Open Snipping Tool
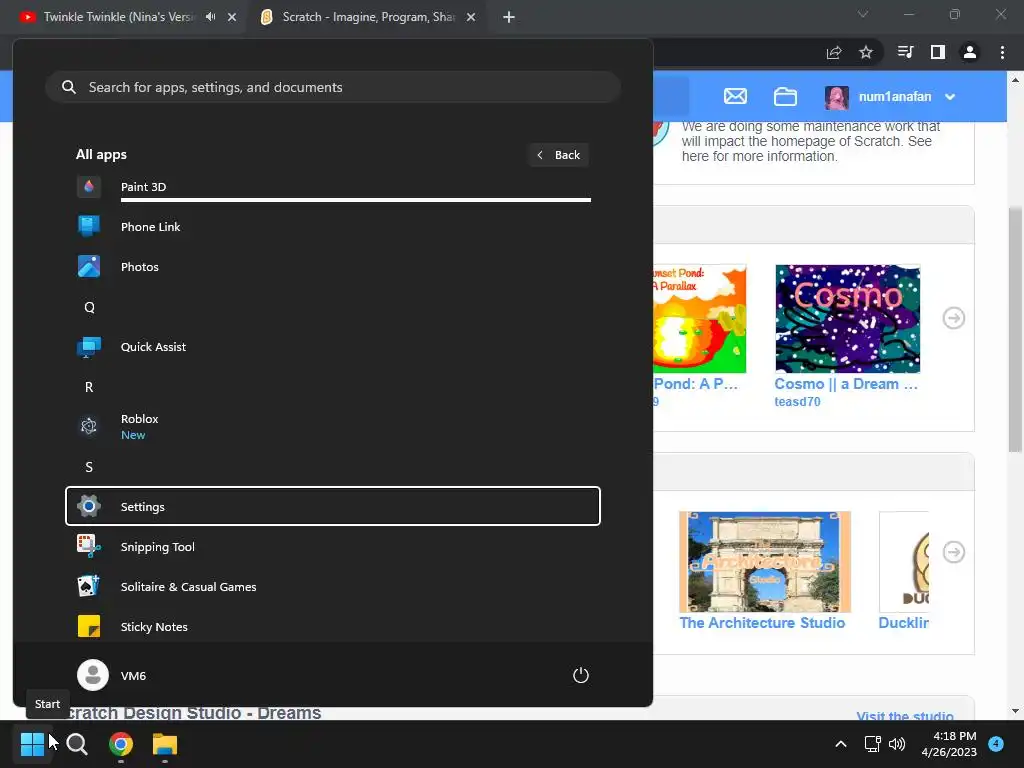The height and width of the screenshot is (768, 1024). point(332,547)
